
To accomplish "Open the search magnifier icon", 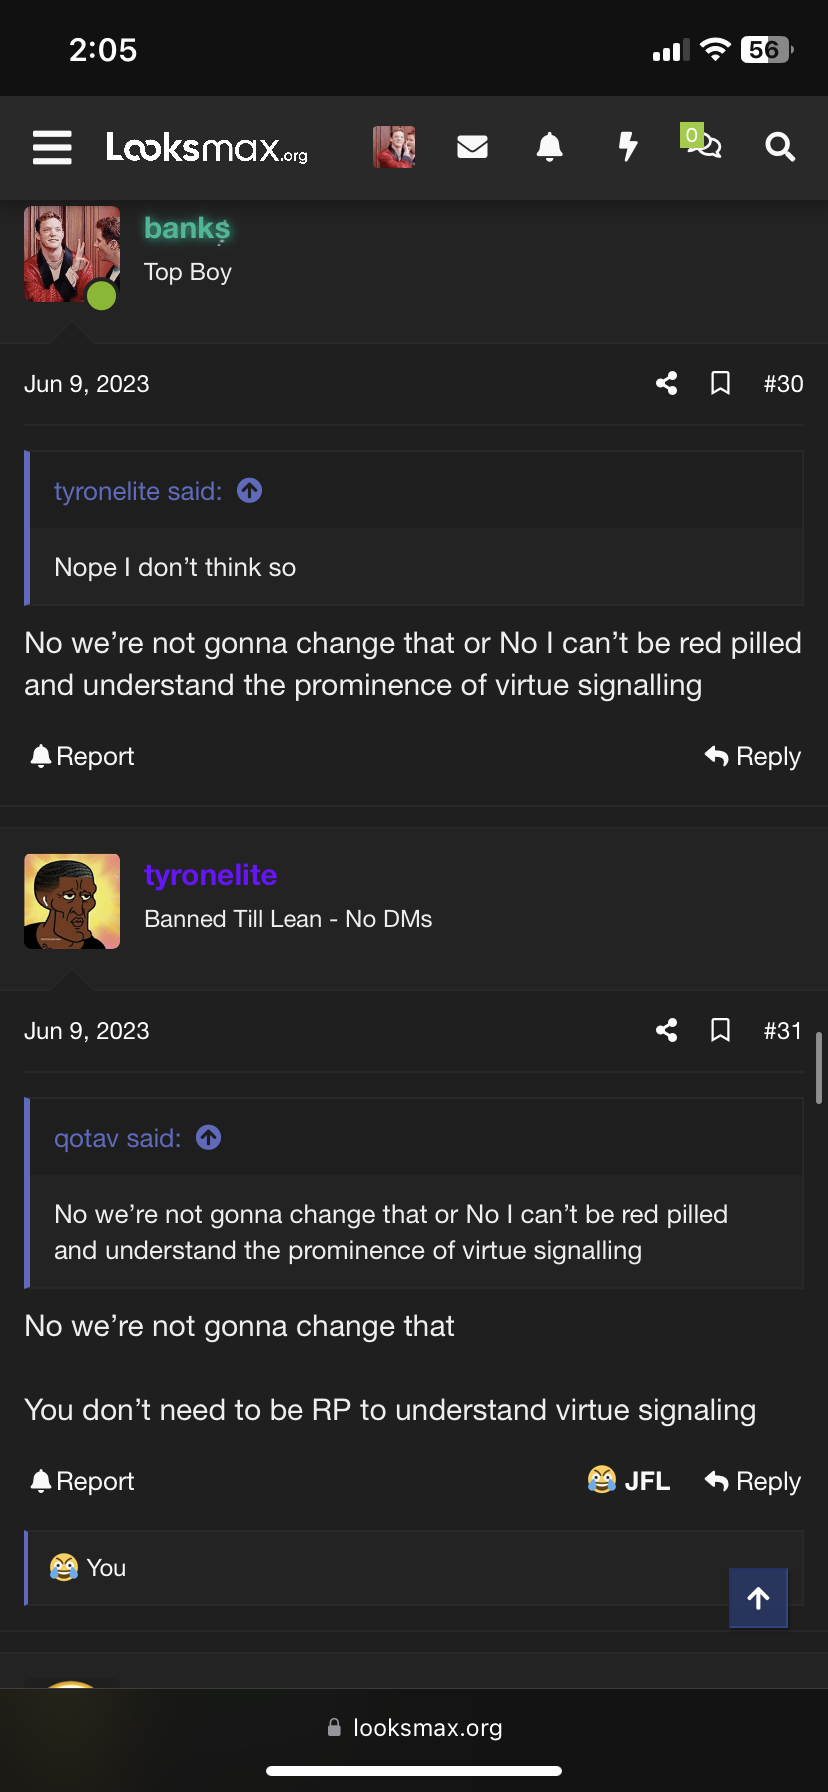I will (780, 147).
